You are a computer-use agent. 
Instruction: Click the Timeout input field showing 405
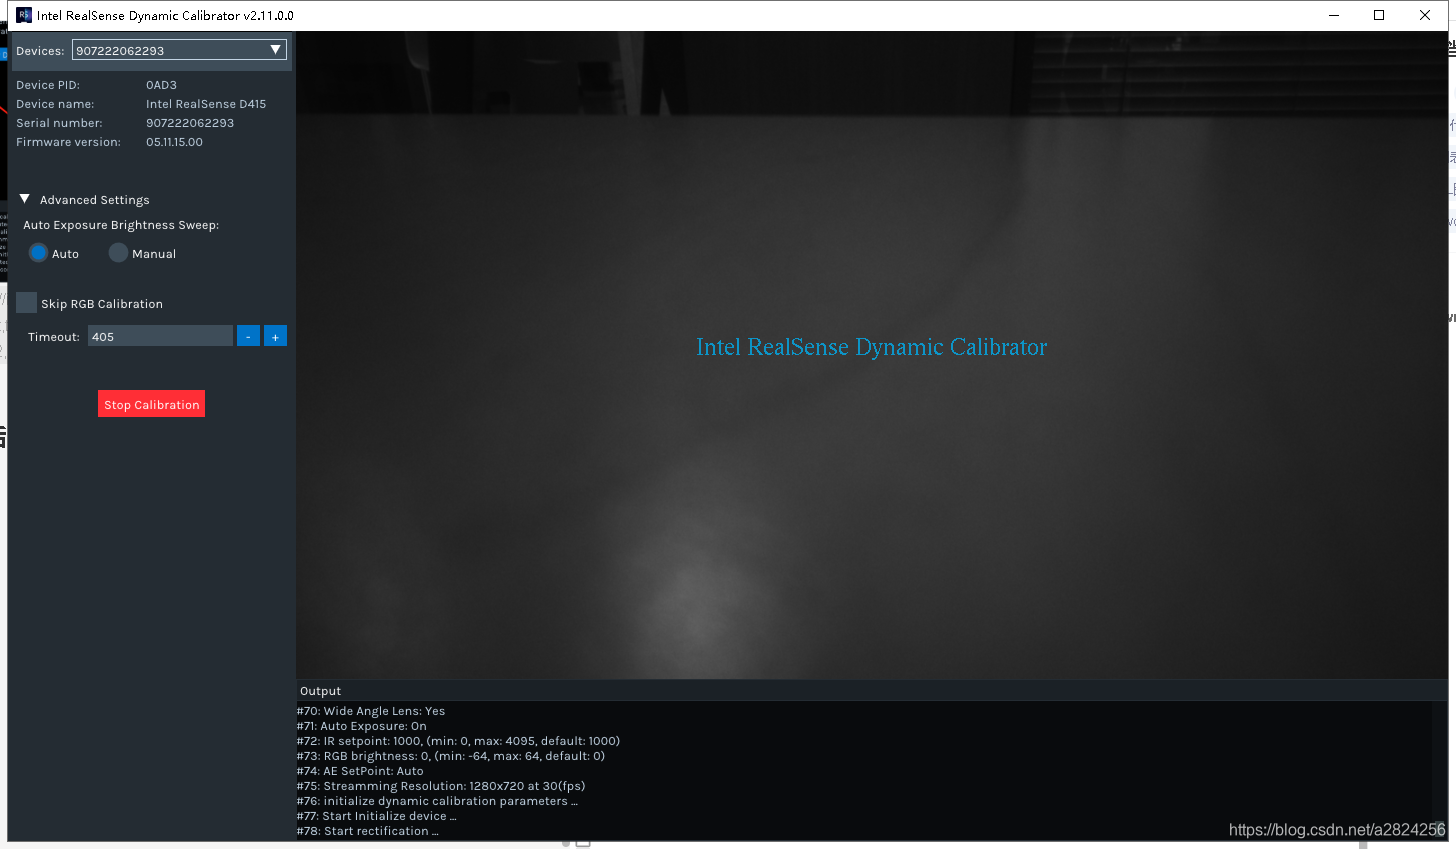(x=160, y=336)
